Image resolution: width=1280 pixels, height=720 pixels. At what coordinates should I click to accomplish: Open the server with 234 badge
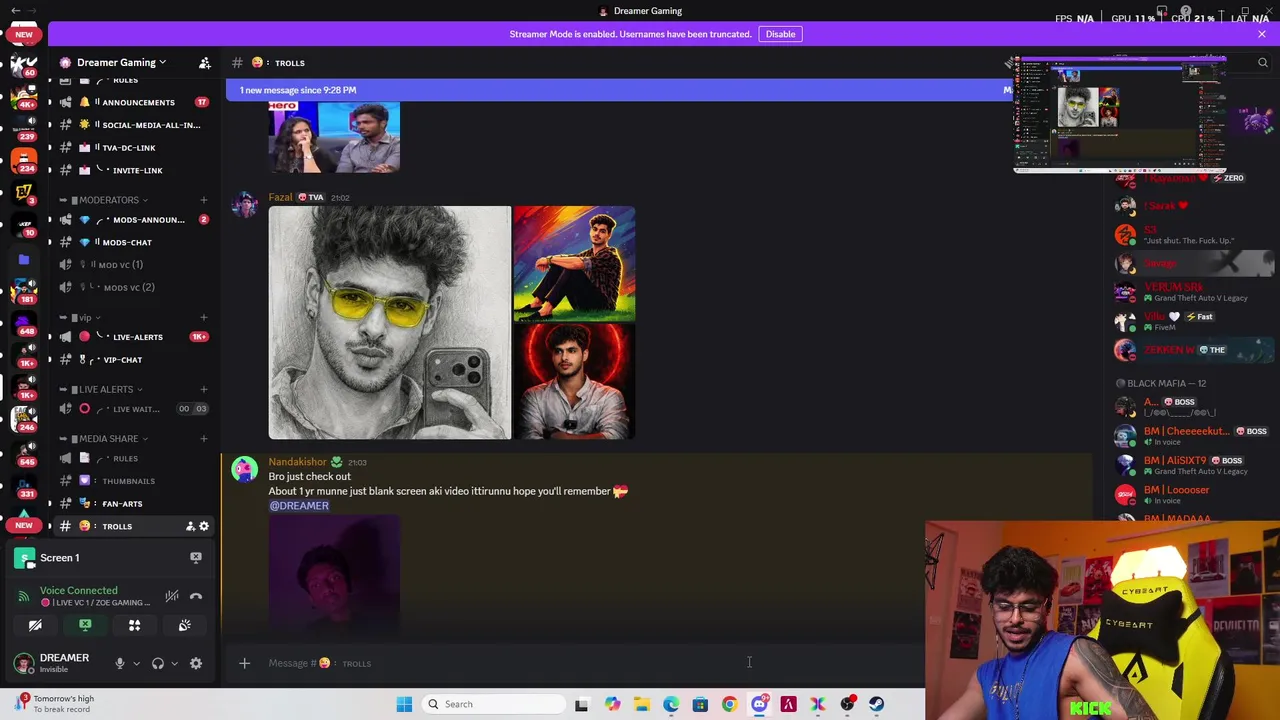coord(24,160)
